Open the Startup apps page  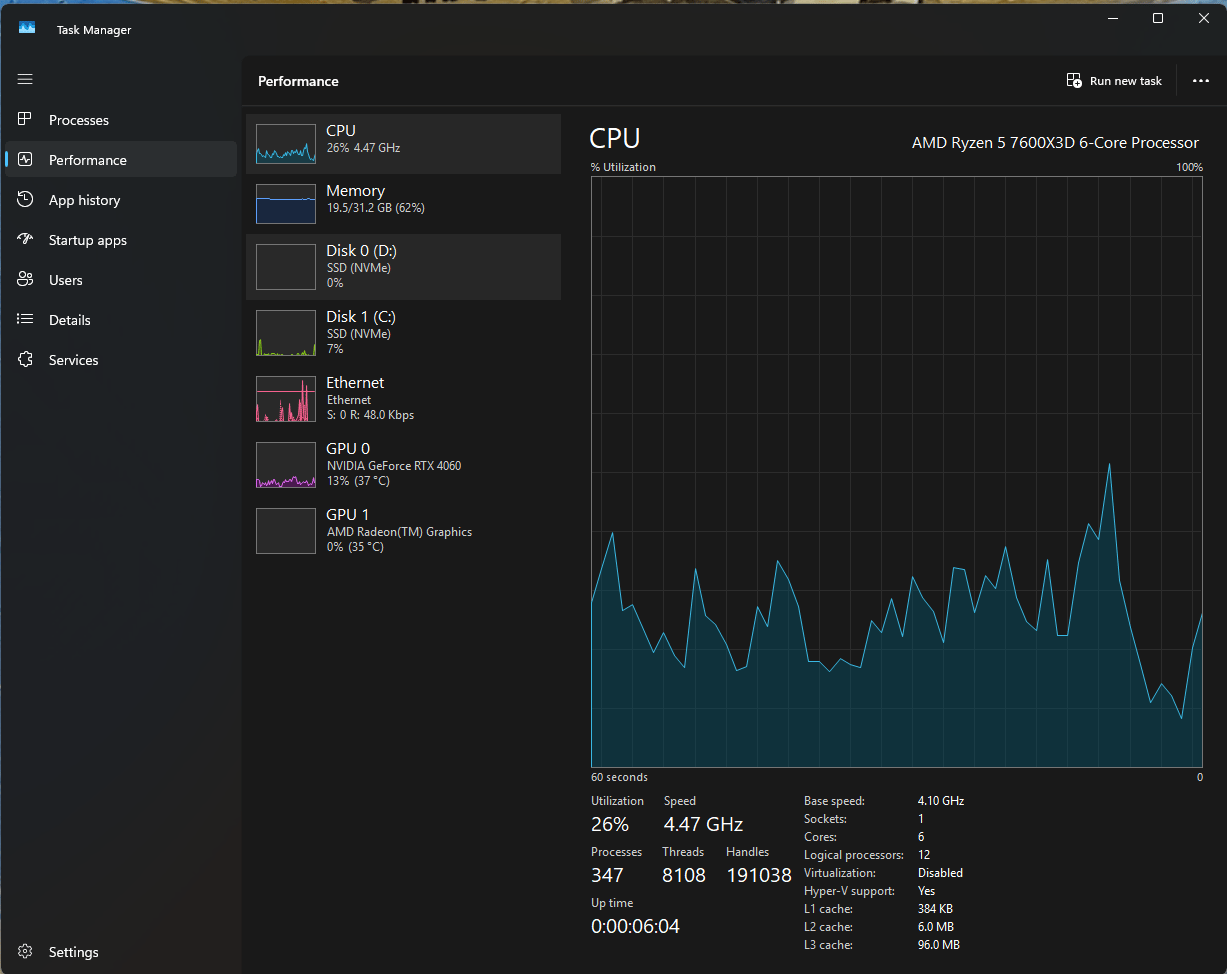(x=121, y=240)
